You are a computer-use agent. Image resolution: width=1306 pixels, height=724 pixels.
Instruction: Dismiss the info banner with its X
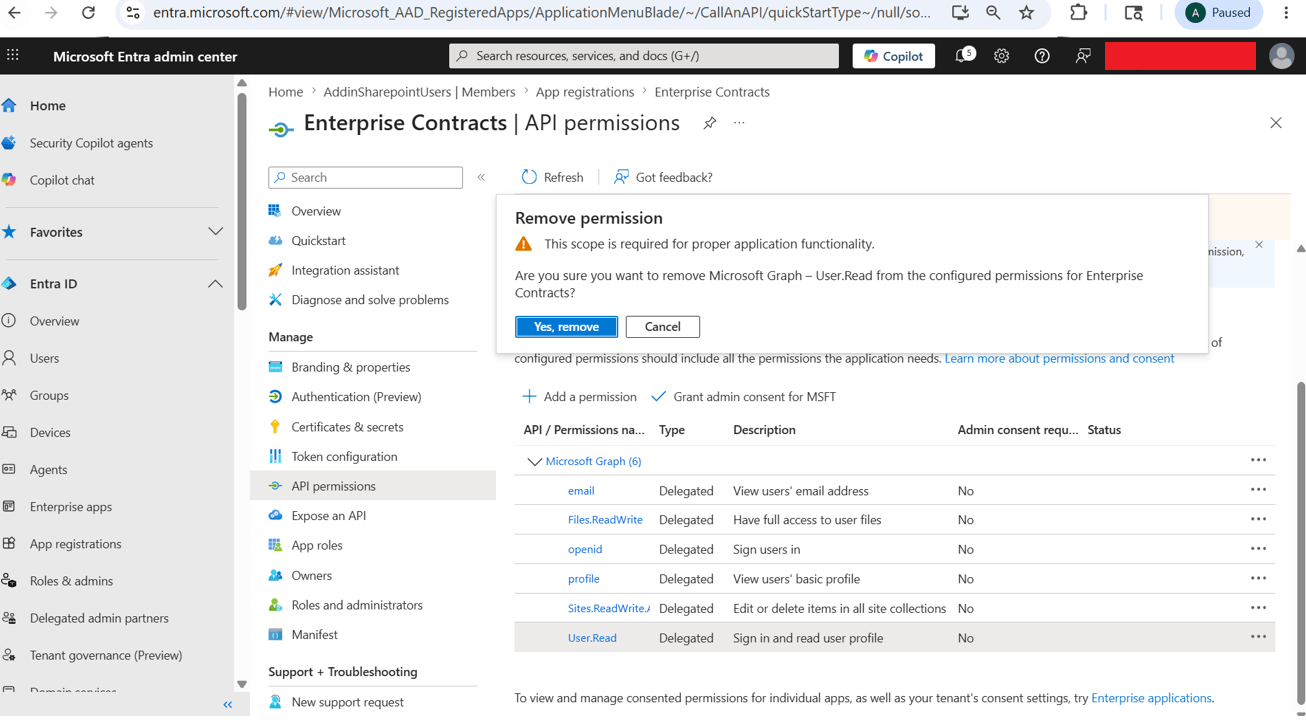click(1259, 245)
